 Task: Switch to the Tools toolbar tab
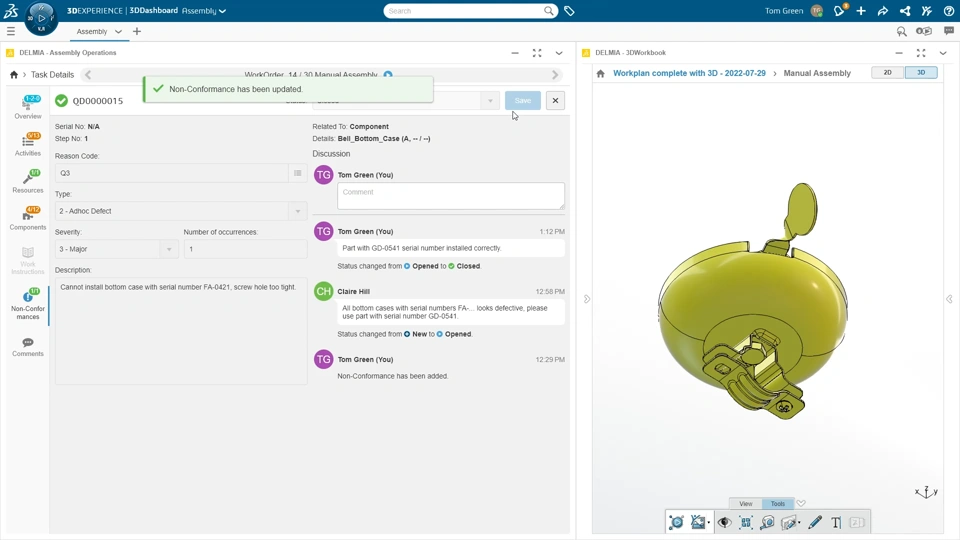click(x=778, y=503)
